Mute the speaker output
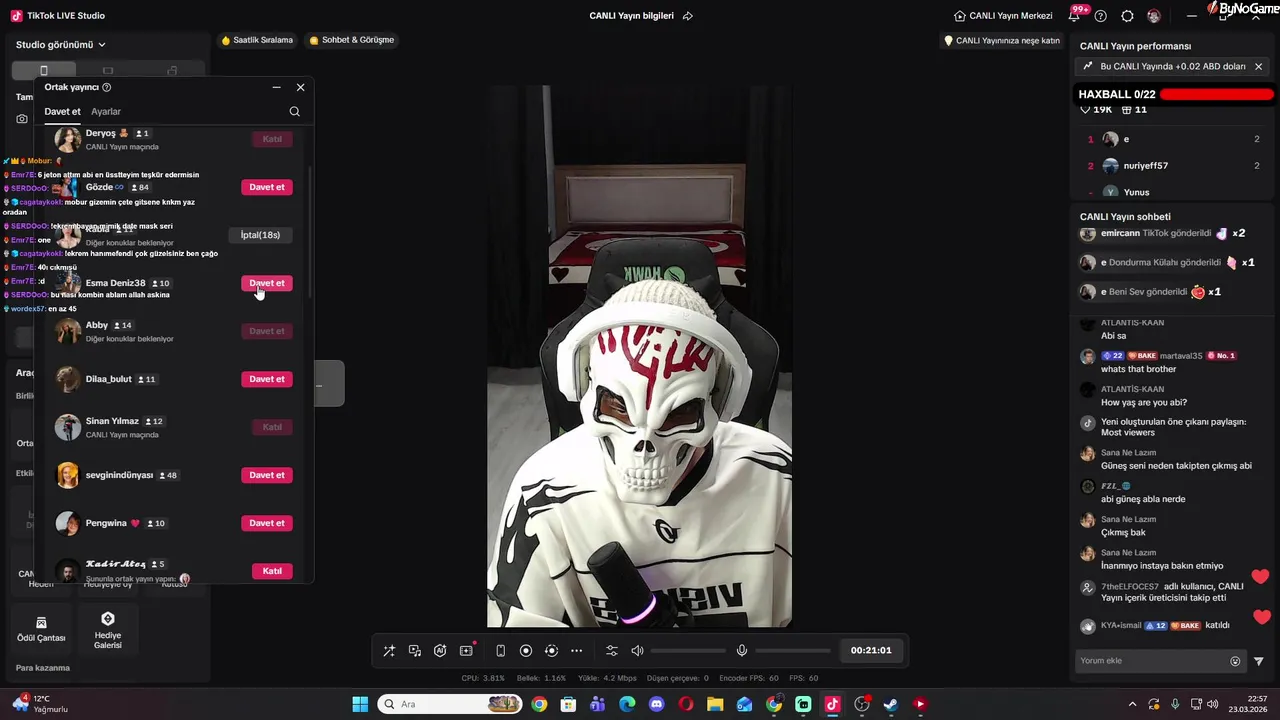 [637, 651]
